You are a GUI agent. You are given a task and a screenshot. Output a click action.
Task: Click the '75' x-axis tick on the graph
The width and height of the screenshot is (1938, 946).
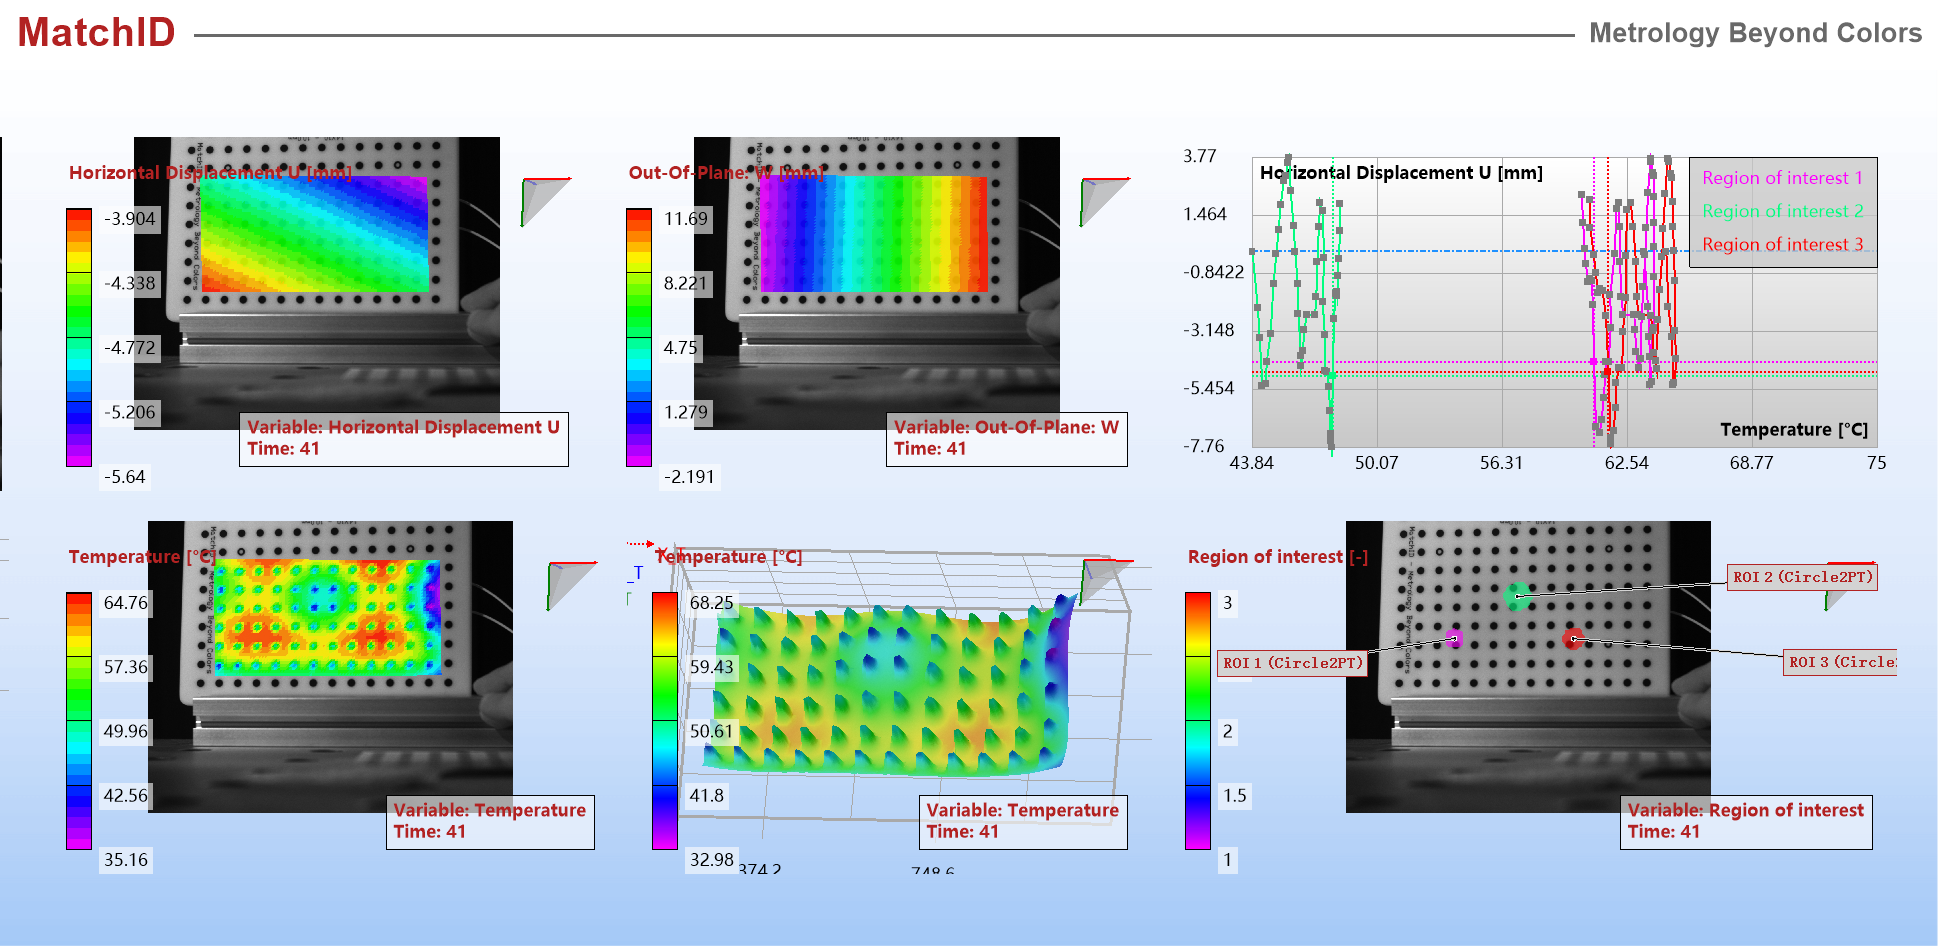pos(1877,463)
